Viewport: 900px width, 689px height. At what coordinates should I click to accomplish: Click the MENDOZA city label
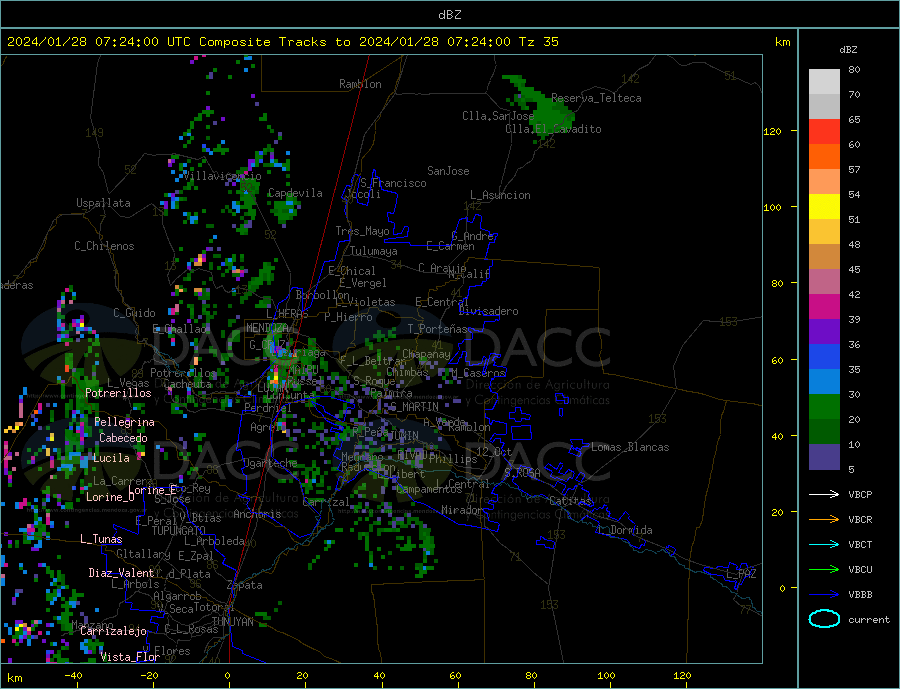268,328
